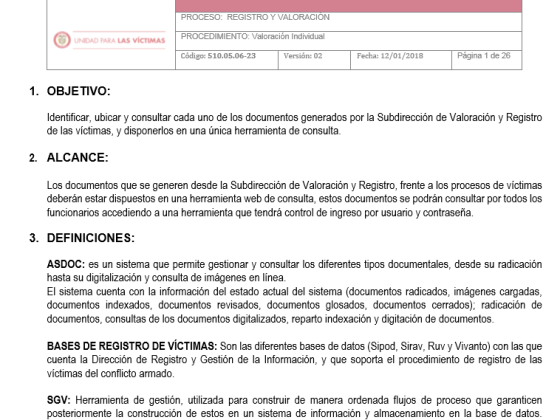Click the bold SGV term

(59, 400)
